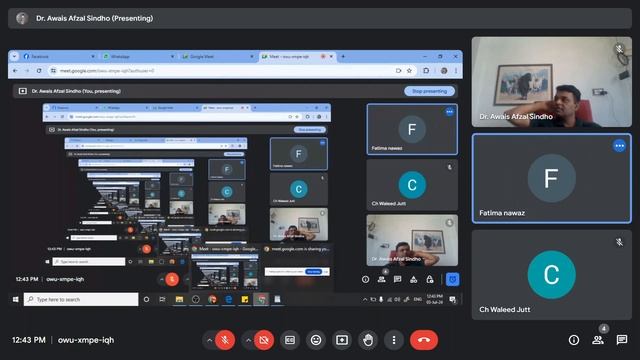Open the tab search chevron in shared Chrome
The height and width of the screenshot is (360, 640).
14,56
